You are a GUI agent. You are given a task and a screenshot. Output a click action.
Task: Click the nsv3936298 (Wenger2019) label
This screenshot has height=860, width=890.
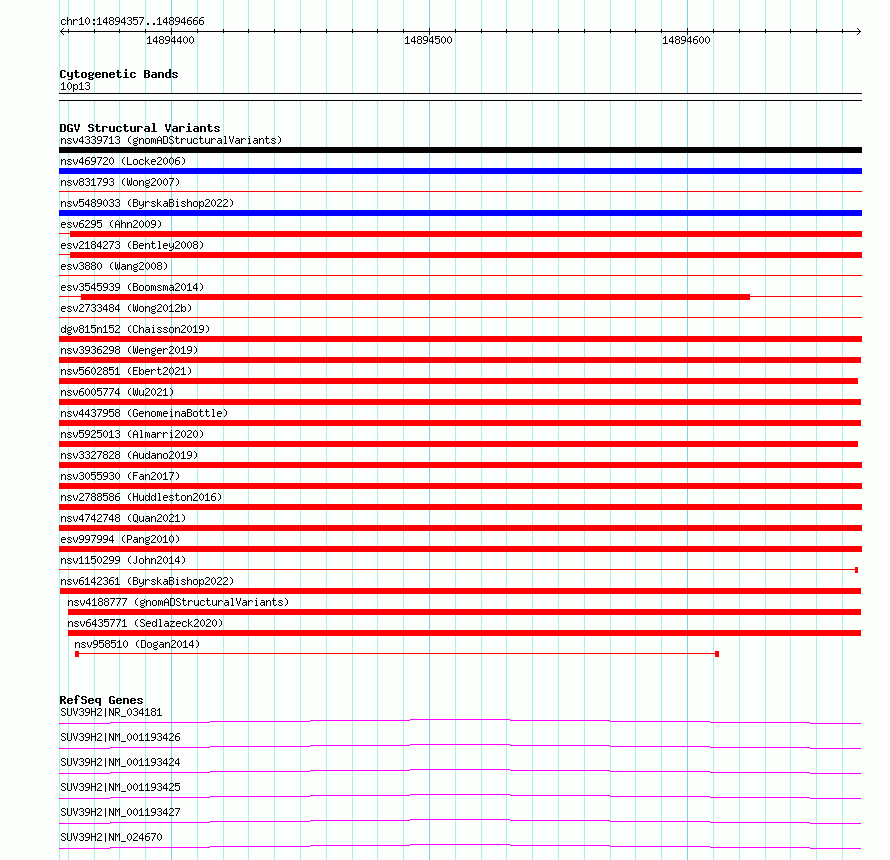coord(129,350)
